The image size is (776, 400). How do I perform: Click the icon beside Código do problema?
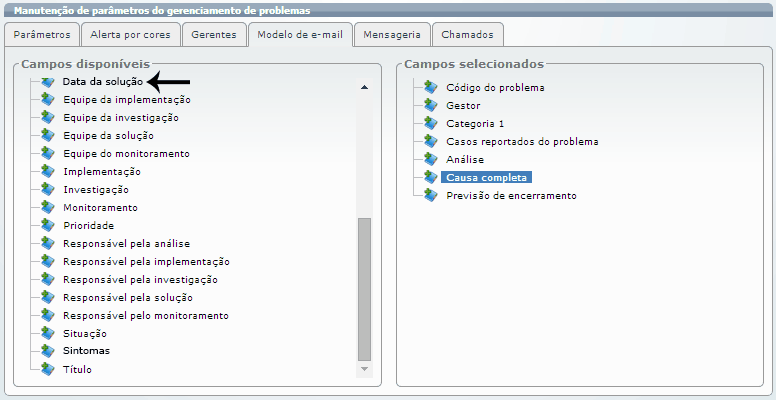pos(430,87)
